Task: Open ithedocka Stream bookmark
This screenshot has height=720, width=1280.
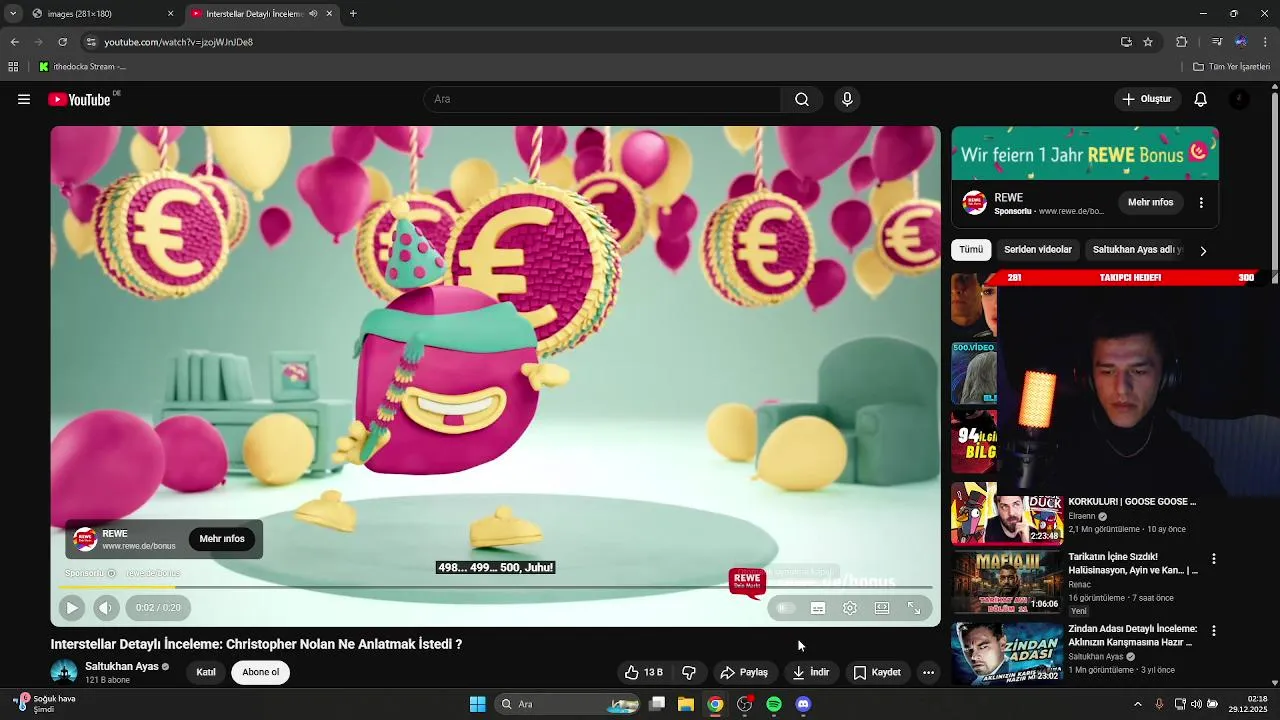Action: pos(82,67)
